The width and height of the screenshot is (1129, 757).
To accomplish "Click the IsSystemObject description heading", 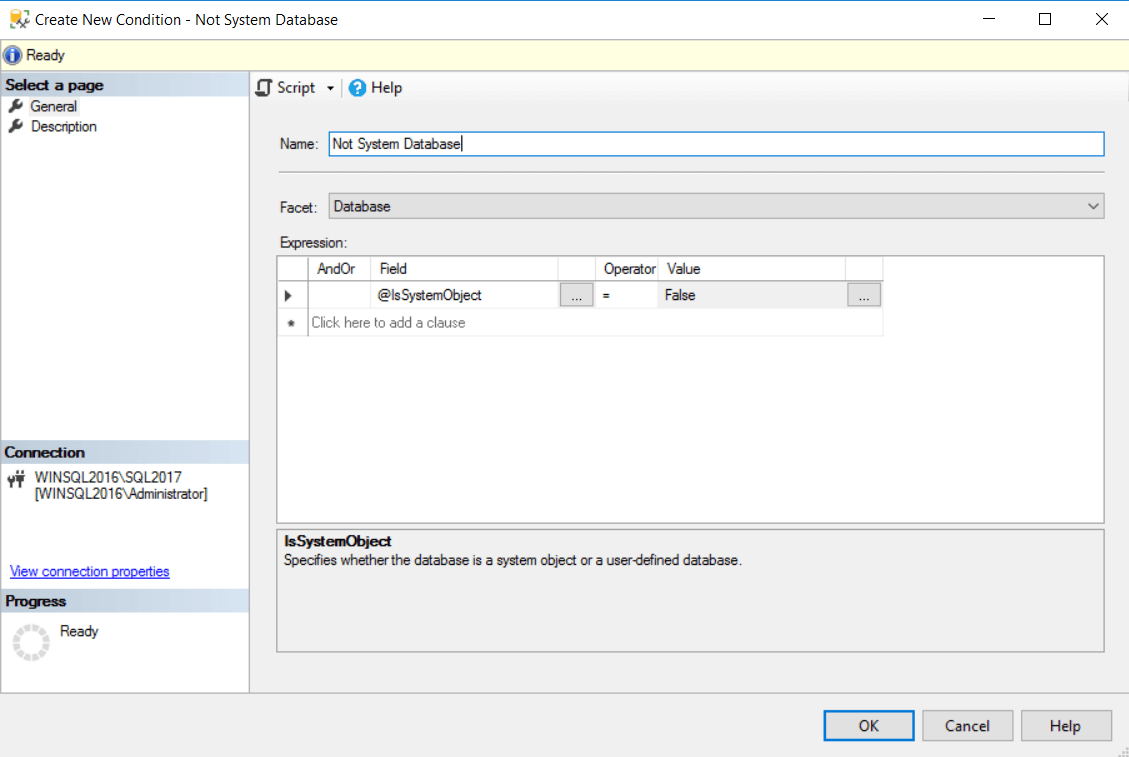I will 337,541.
